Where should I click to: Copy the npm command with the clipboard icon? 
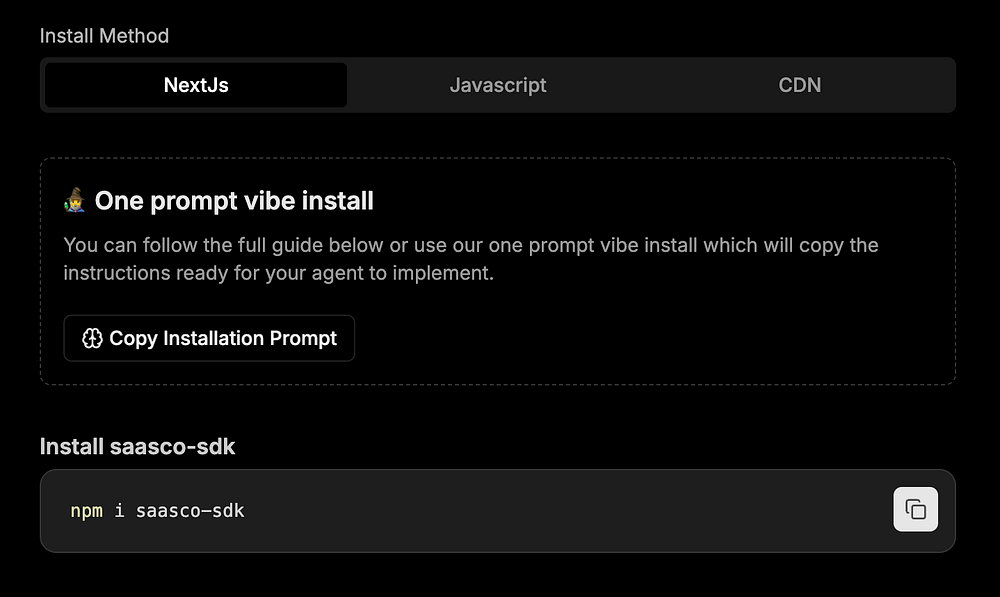coord(915,509)
